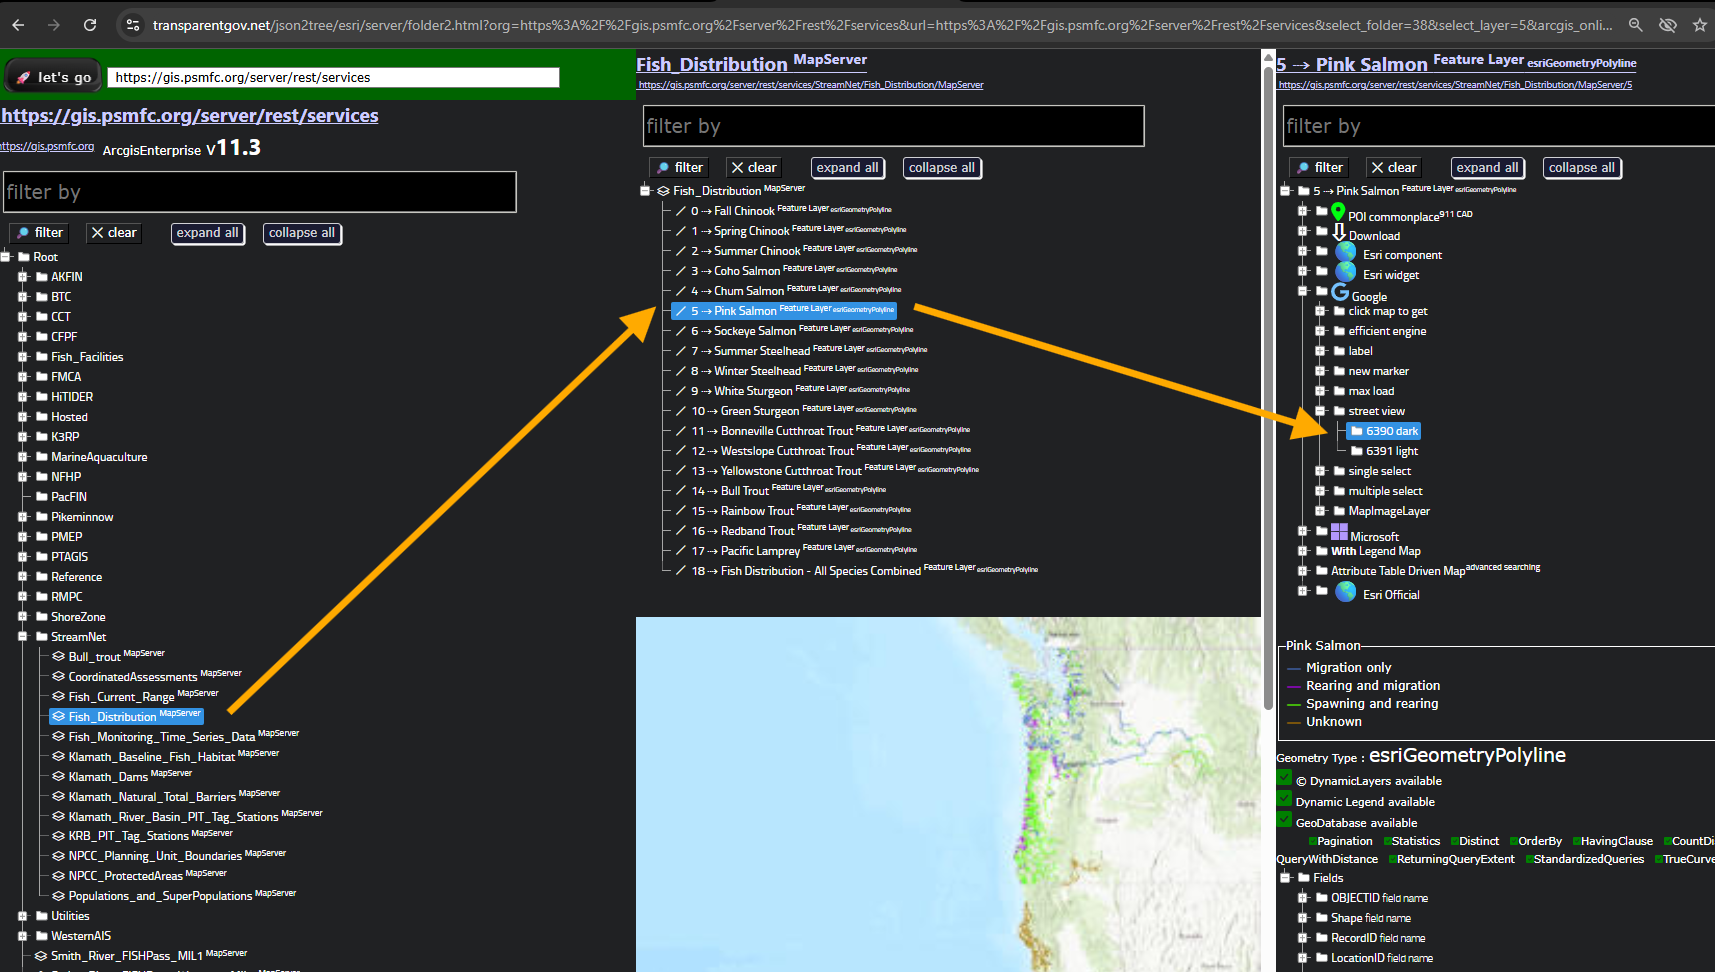The image size is (1715, 972).
Task: Toggle GeoDatabase available checkbox
Action: tap(1285, 820)
